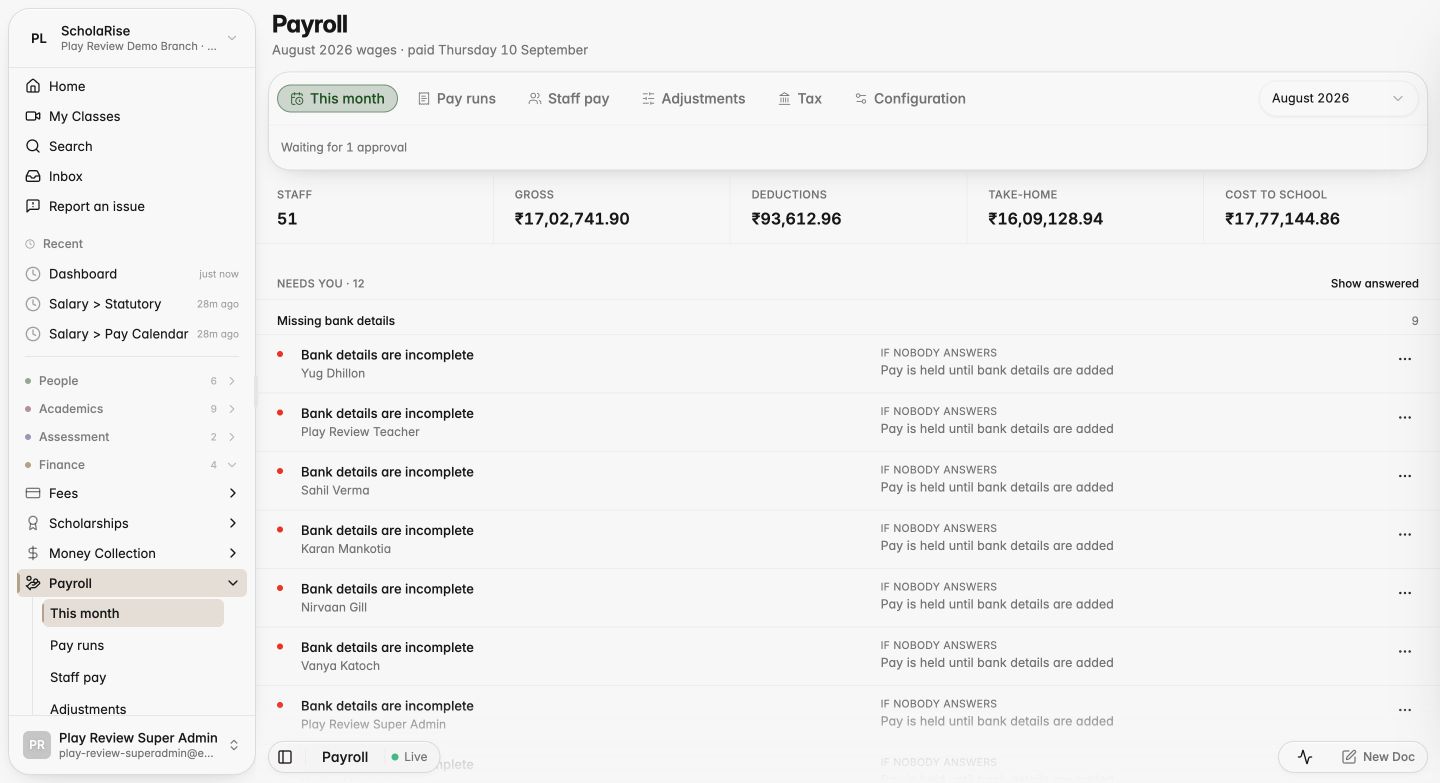
Task: Click the Staff pay people icon
Action: 535,98
